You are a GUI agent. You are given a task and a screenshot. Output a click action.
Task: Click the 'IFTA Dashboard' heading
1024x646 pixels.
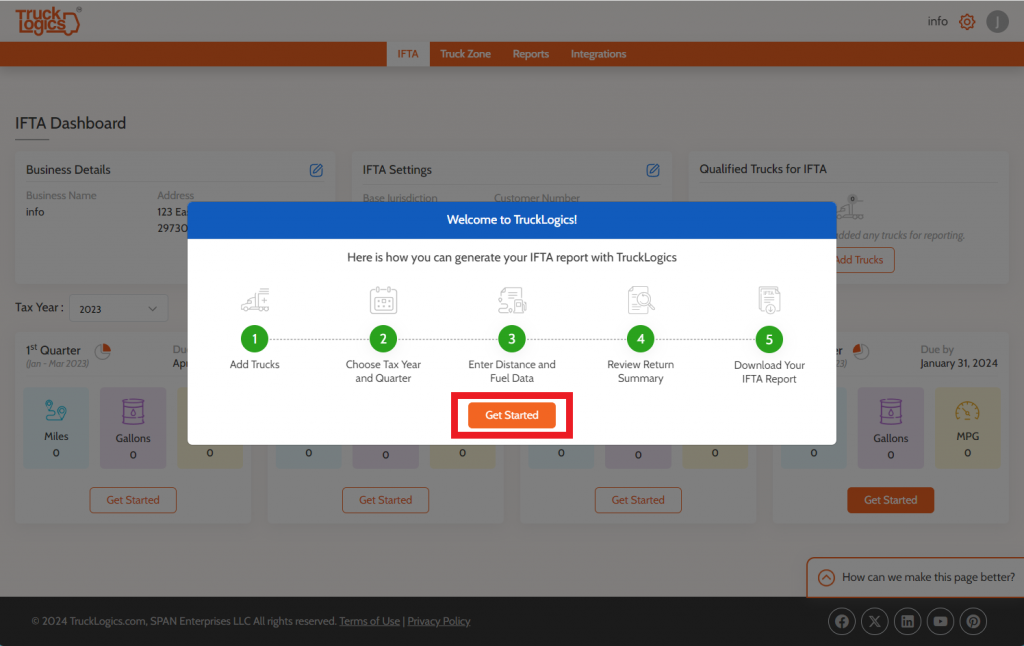[71, 123]
